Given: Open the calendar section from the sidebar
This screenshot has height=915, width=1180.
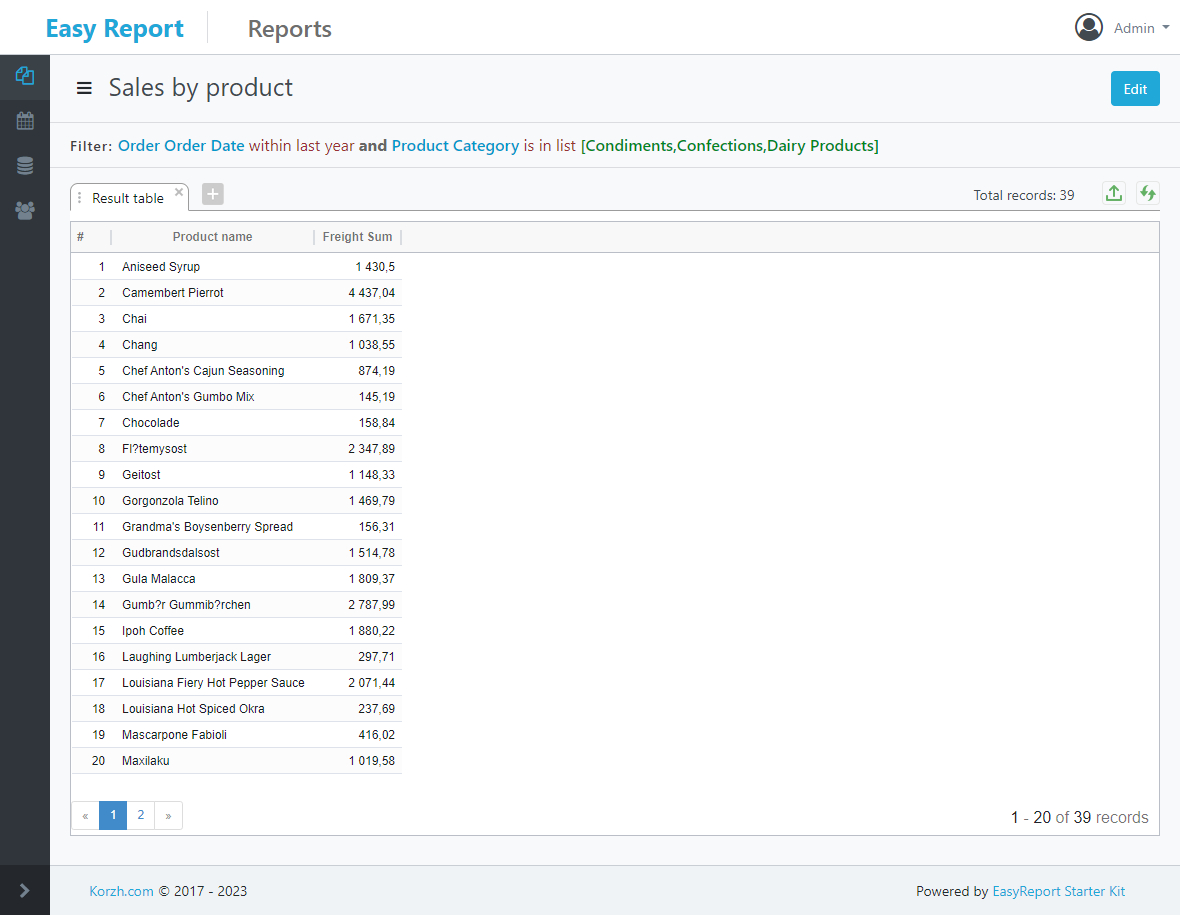Looking at the screenshot, I should pyautogui.click(x=24, y=120).
